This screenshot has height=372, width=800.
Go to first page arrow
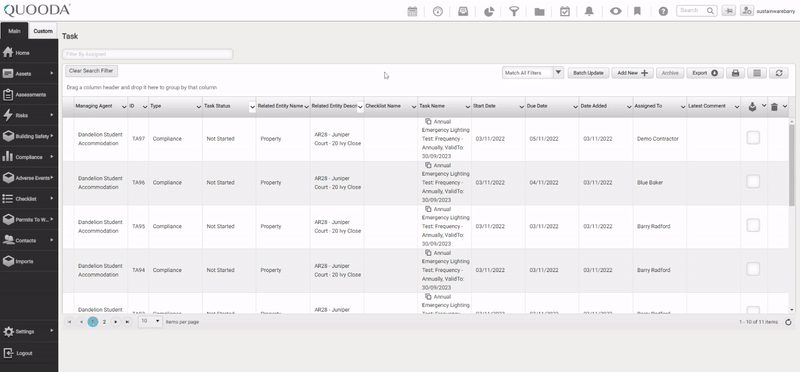coord(69,322)
